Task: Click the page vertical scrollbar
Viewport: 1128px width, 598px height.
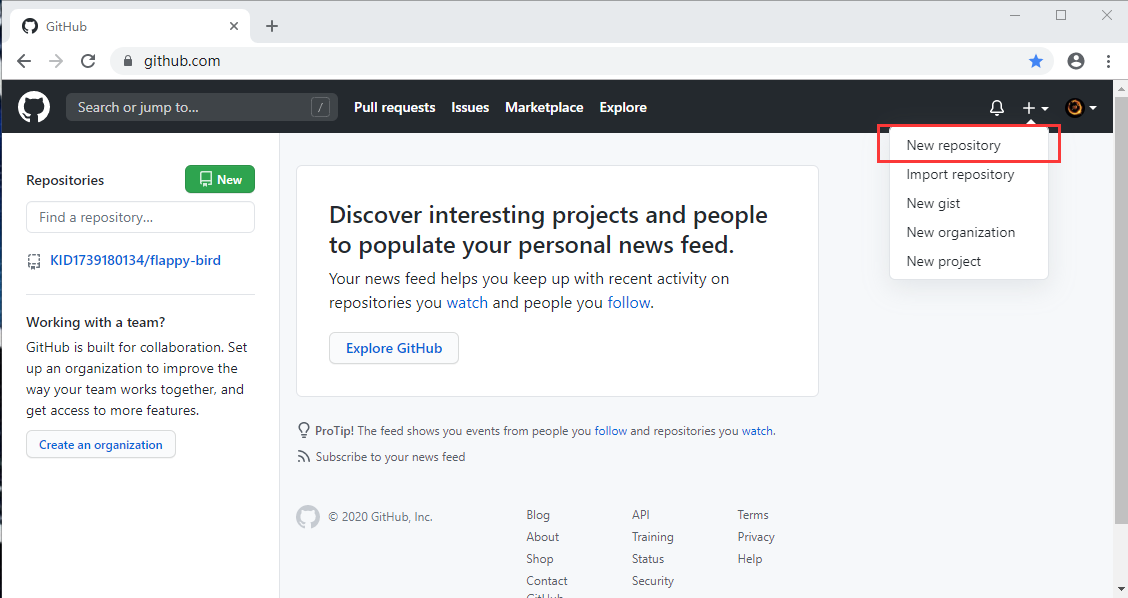Action: click(1121, 309)
